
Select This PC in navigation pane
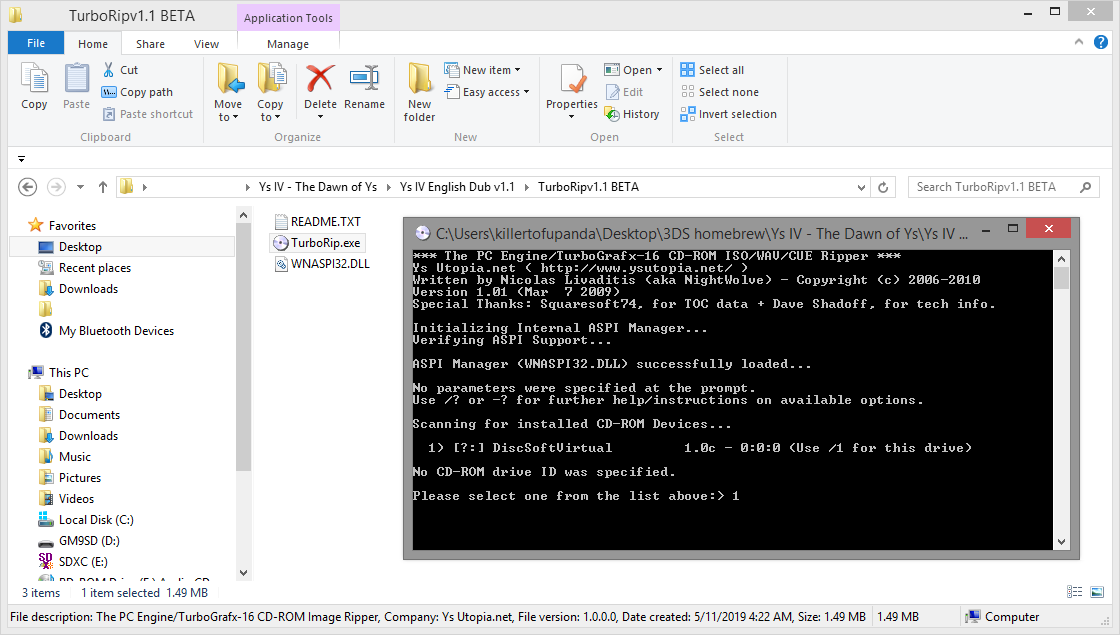(69, 373)
